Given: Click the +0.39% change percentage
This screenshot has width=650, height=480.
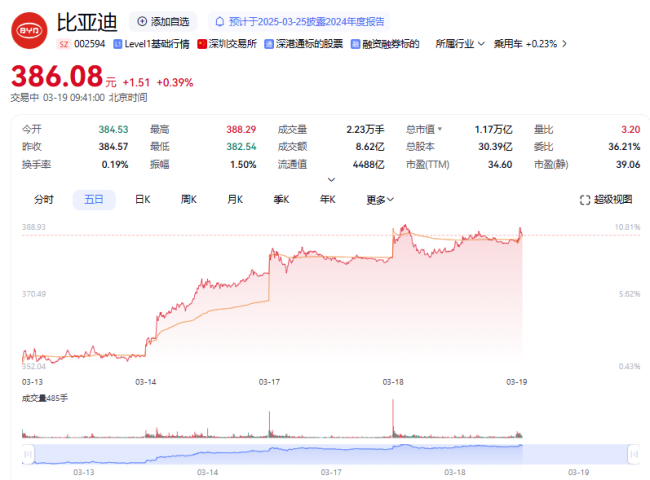Looking at the screenshot, I should click(x=175, y=82).
